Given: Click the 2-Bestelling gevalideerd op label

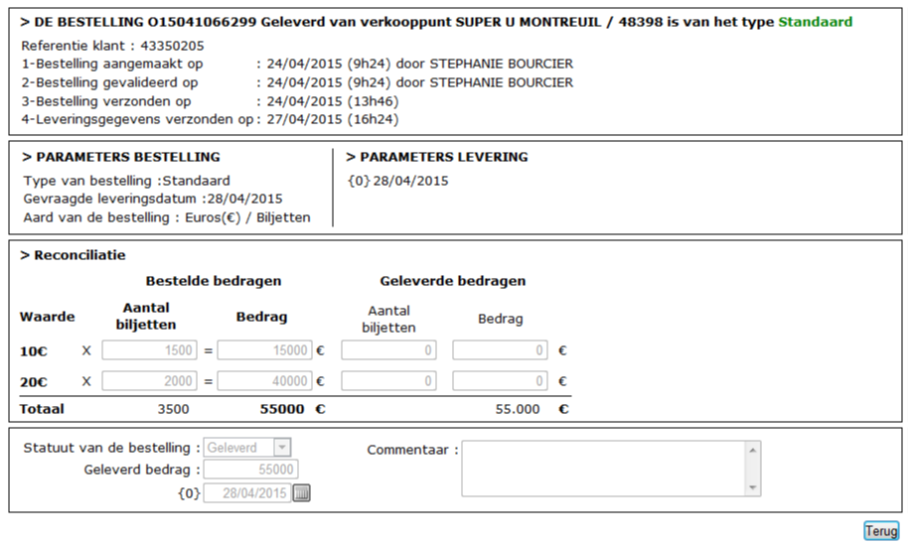Looking at the screenshot, I should pos(110,82).
